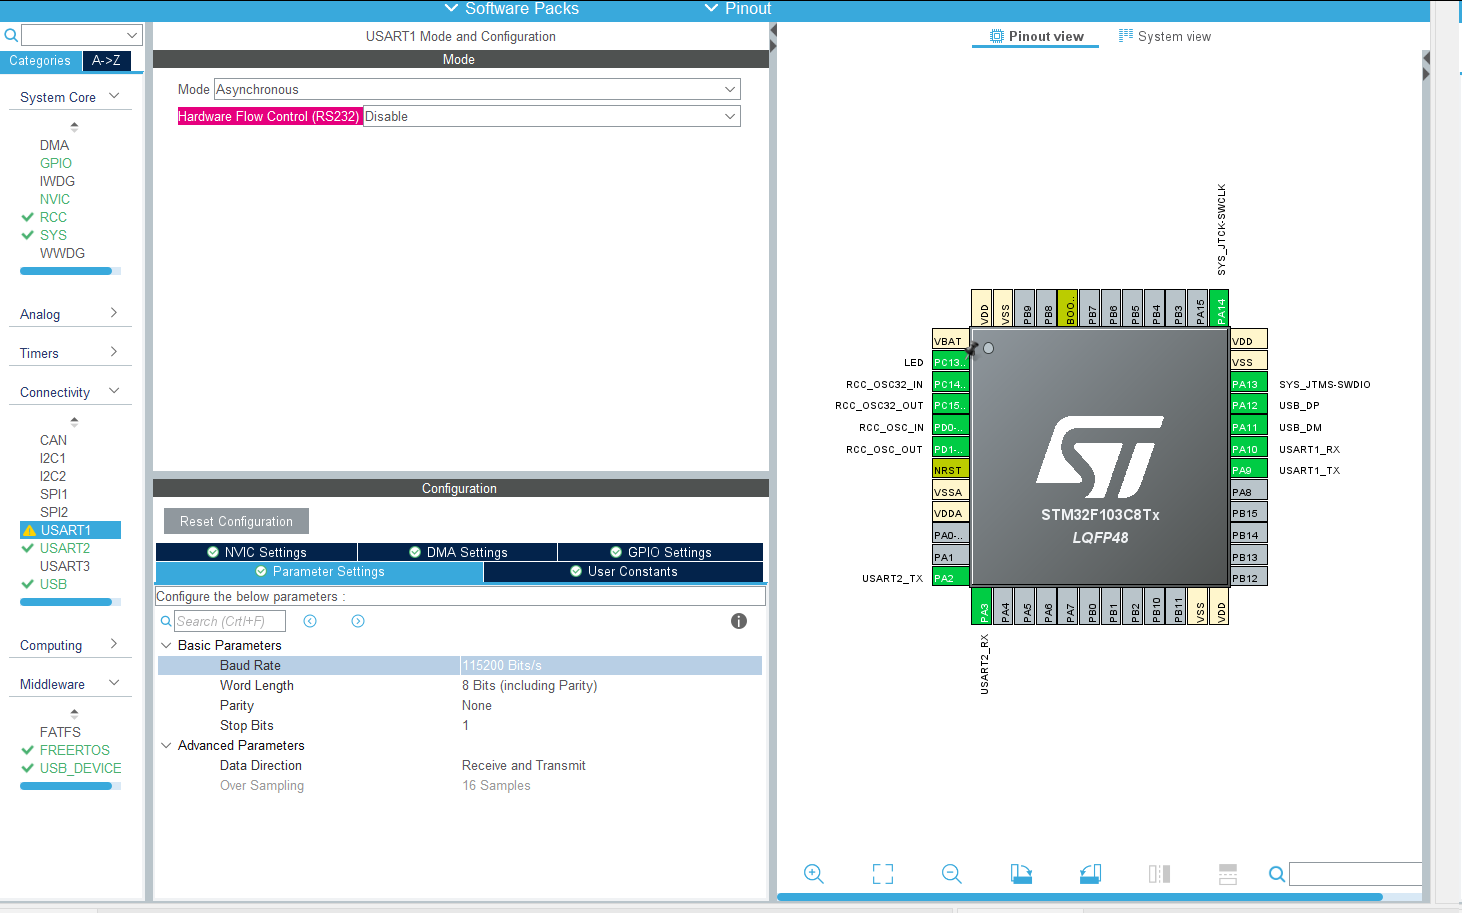Click the System Core list horizontal scrollbar

pos(66,271)
